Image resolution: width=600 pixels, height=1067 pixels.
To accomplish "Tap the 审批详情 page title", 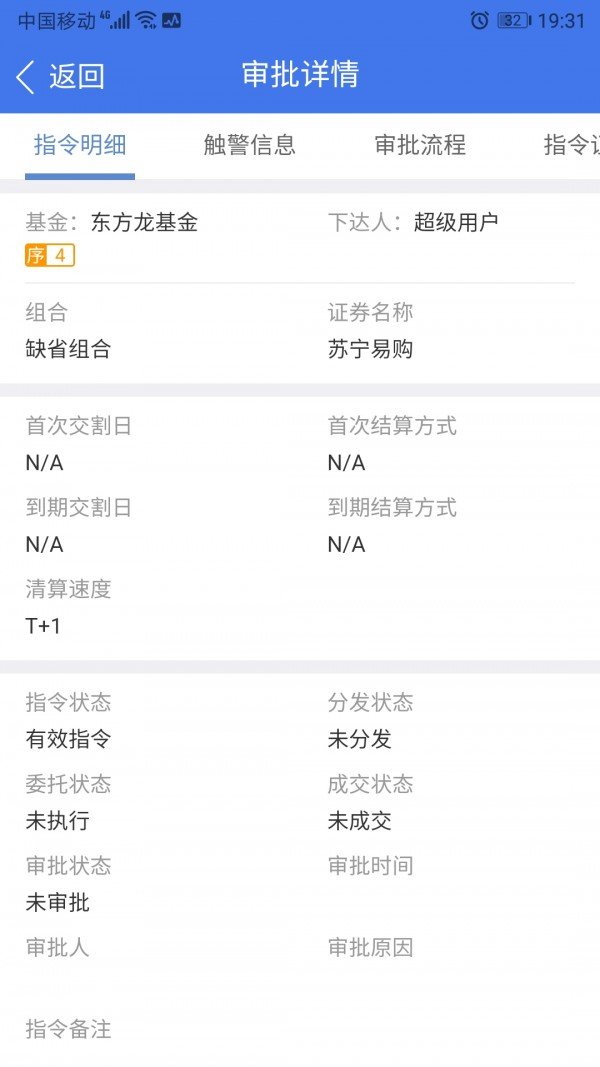I will (x=300, y=75).
